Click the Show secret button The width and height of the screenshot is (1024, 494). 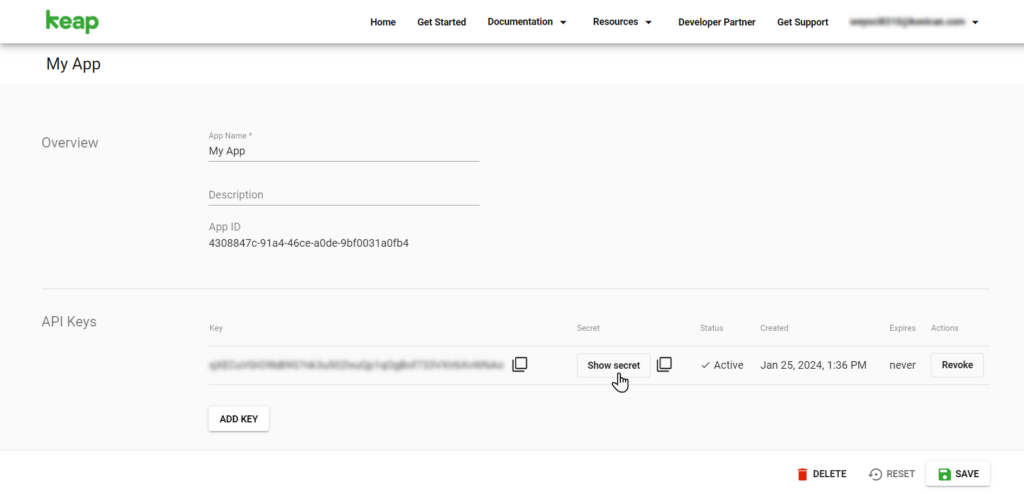(x=614, y=365)
